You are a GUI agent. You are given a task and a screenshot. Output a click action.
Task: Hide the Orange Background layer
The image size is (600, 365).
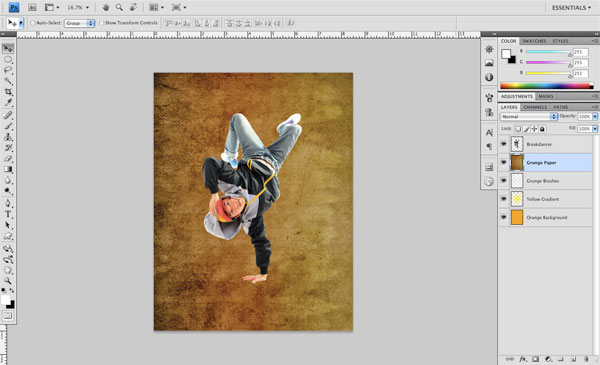point(504,217)
